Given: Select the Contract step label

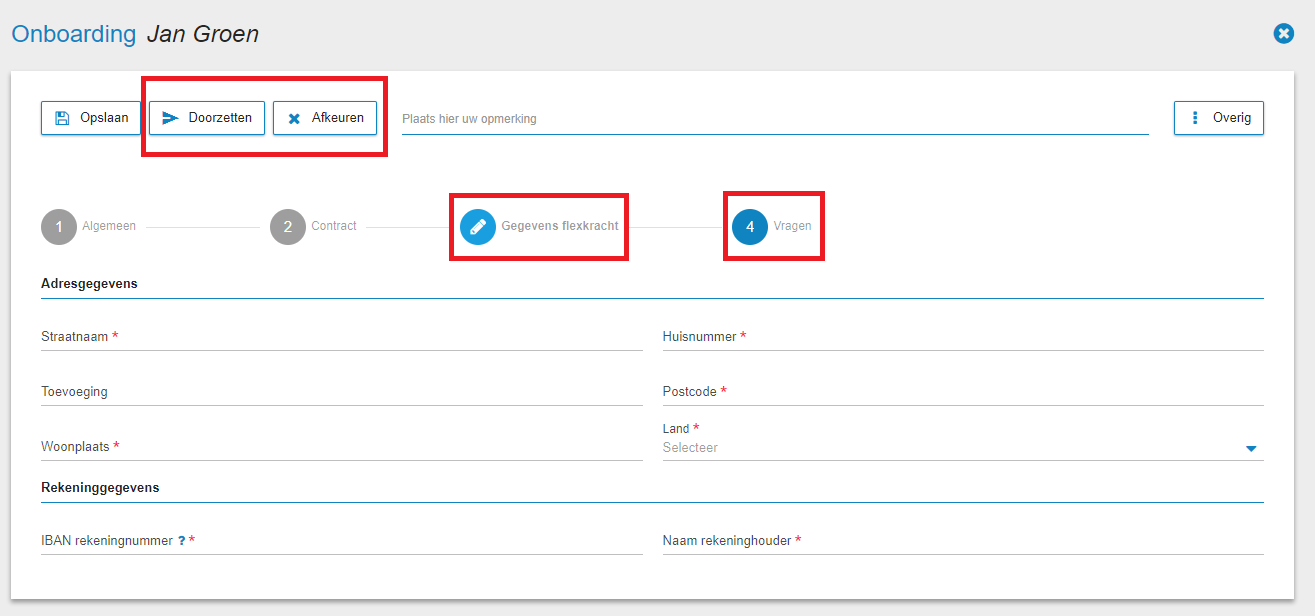Looking at the screenshot, I should coord(334,226).
